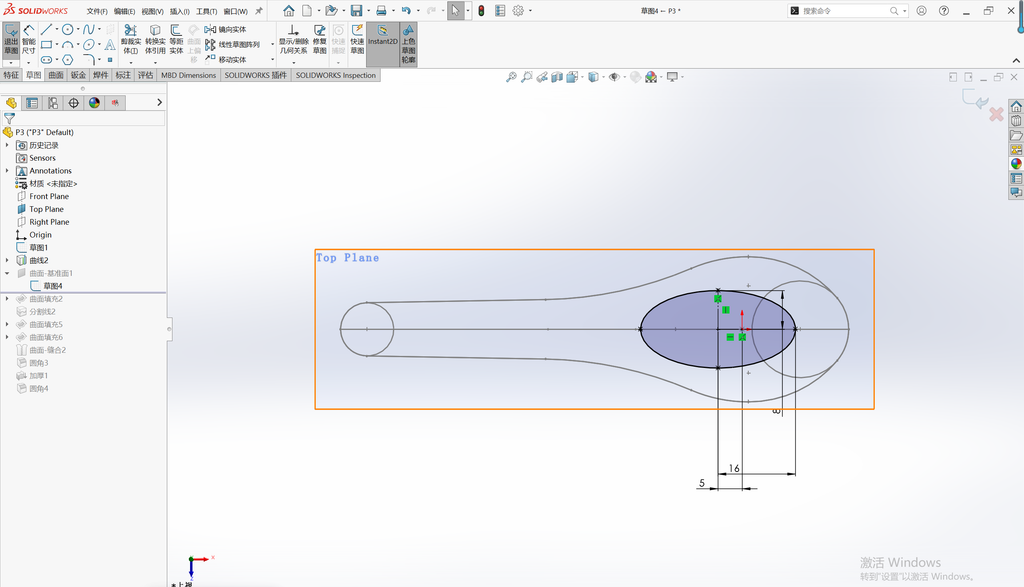Expand the 历史记录 tree node
Screen dimensions: 1024x587
(x=7, y=145)
